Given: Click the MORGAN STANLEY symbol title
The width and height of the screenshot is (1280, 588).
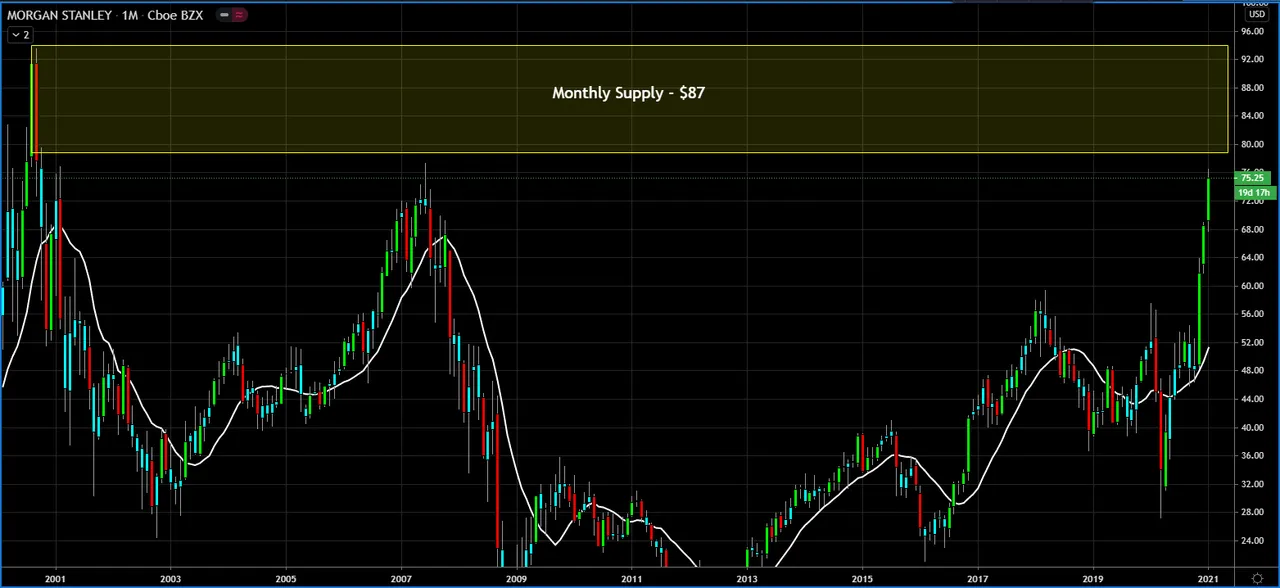Looking at the screenshot, I should pos(59,15).
